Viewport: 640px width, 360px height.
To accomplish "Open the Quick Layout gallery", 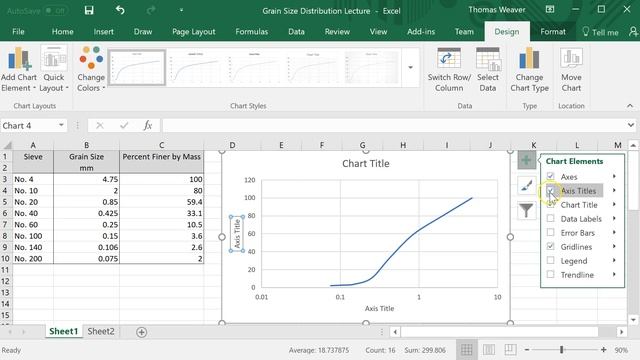I will 54,69.
